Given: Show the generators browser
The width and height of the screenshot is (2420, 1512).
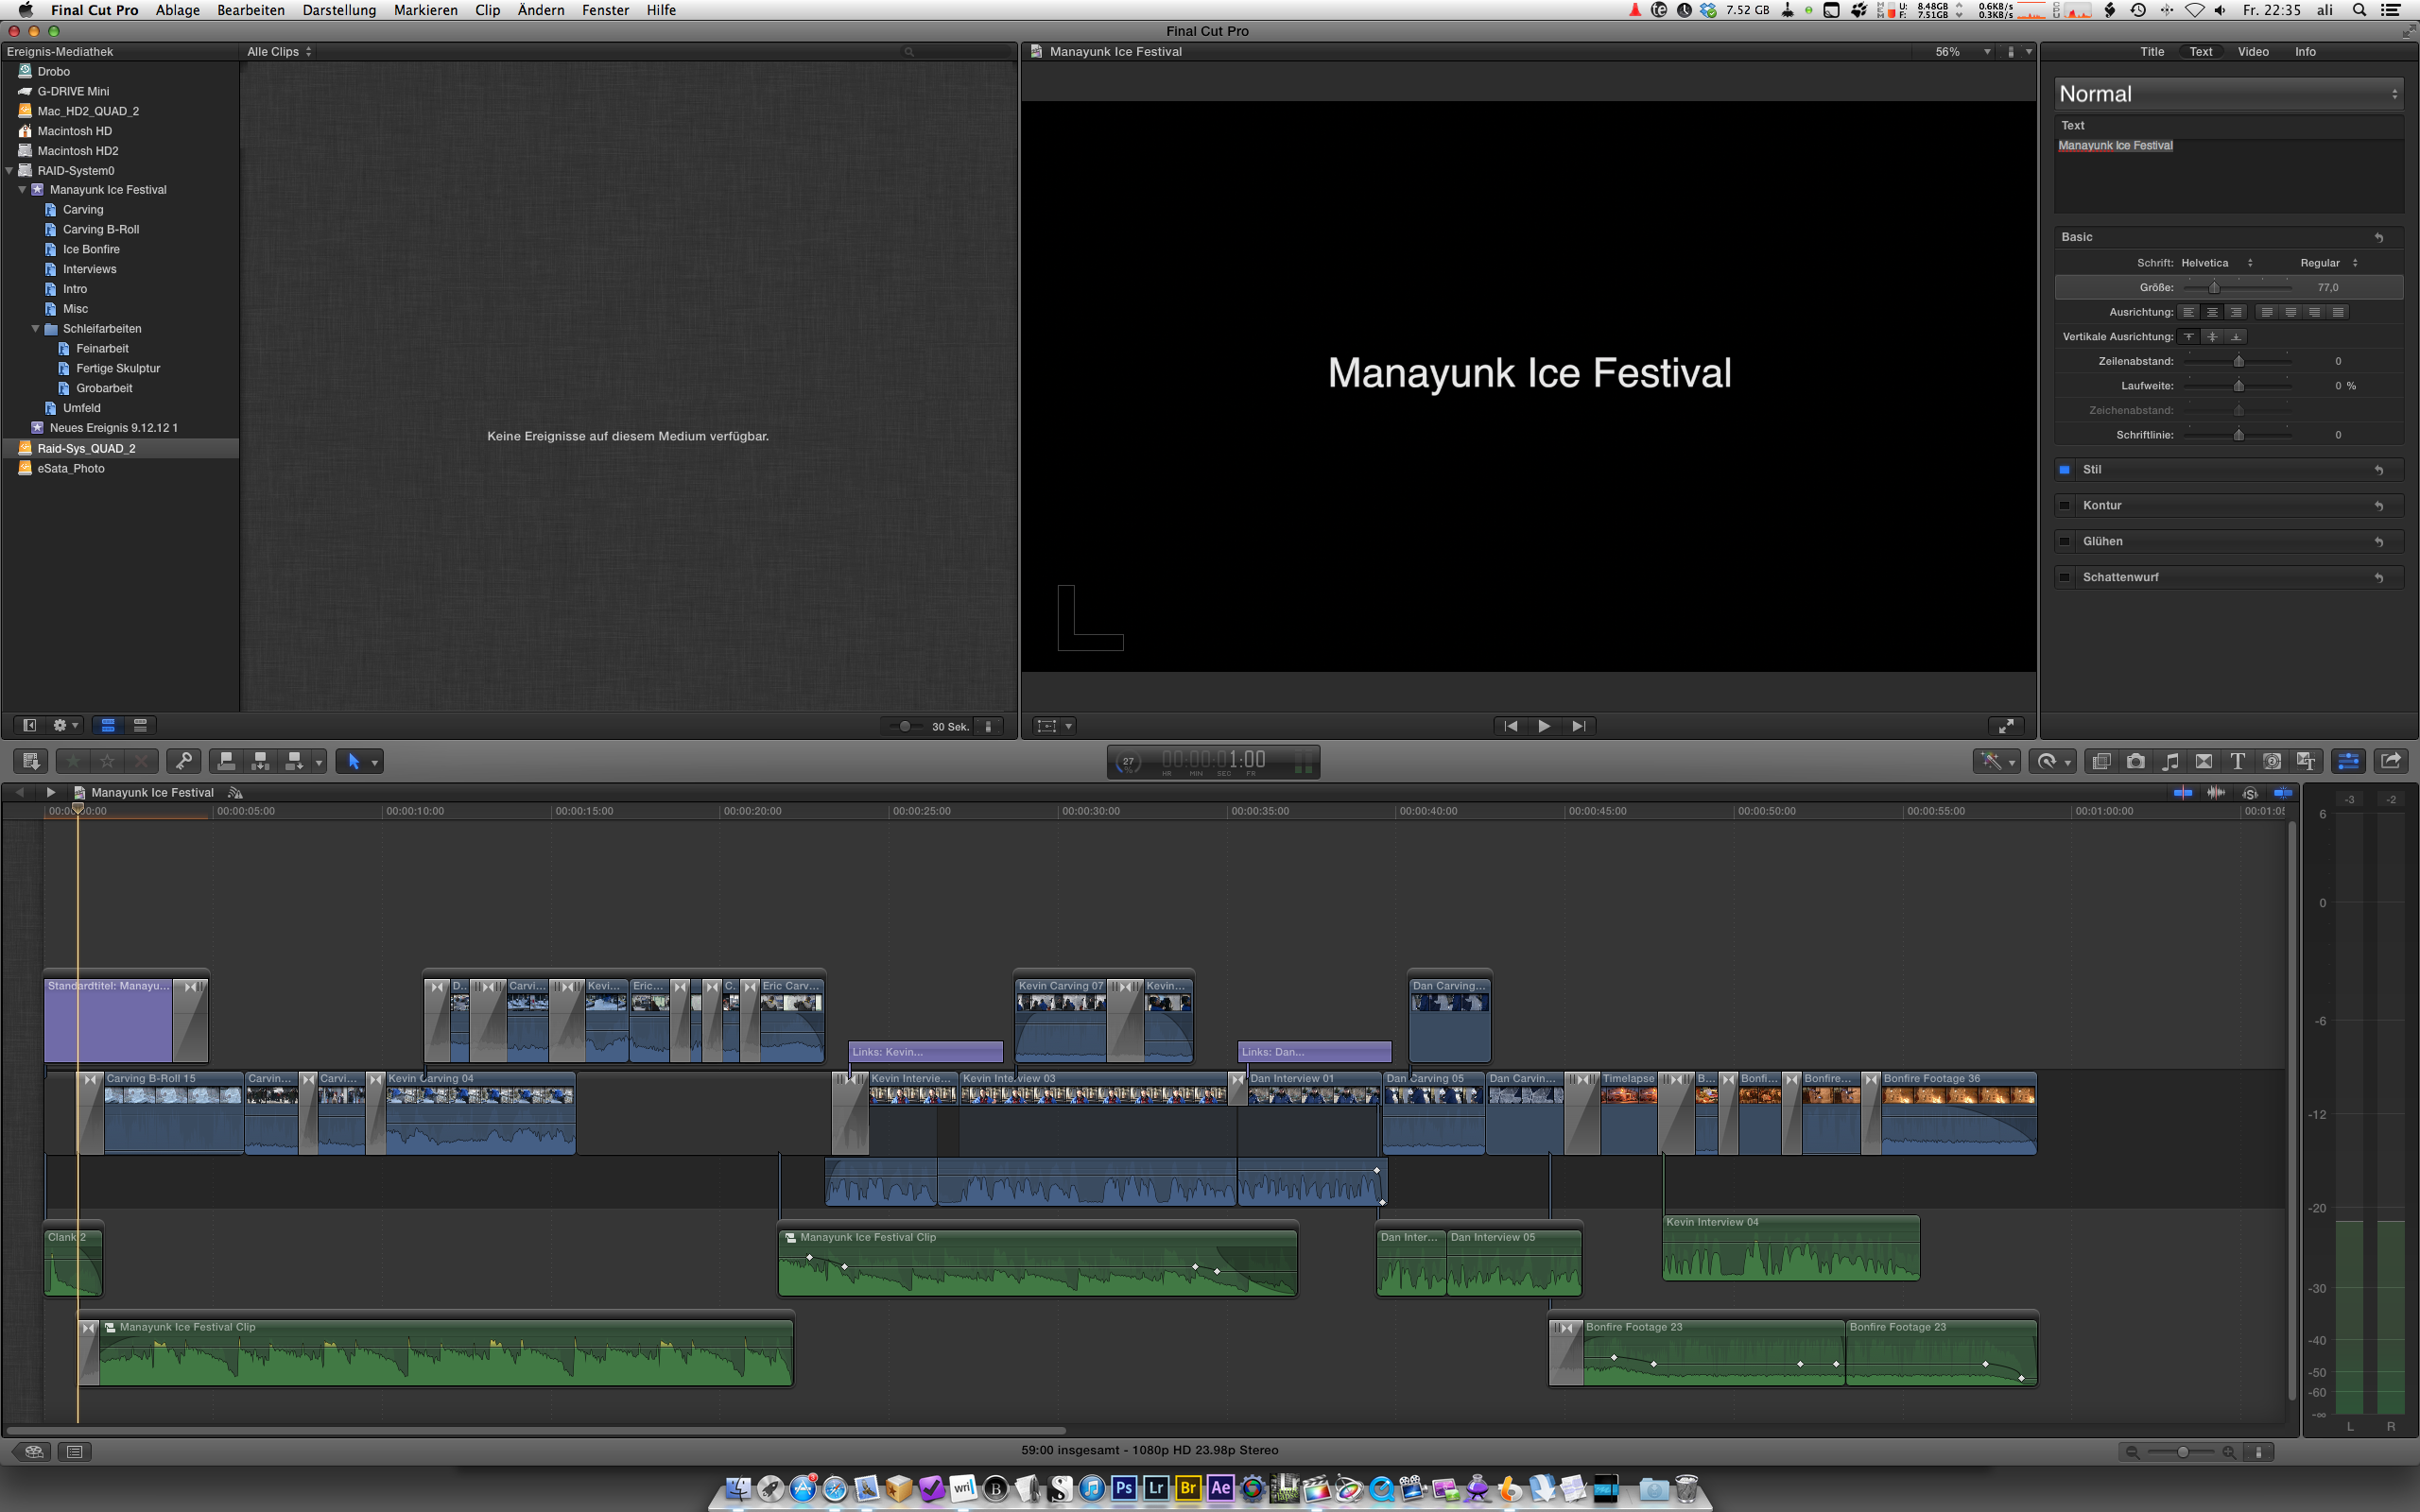Looking at the screenshot, I should coord(2272,761).
